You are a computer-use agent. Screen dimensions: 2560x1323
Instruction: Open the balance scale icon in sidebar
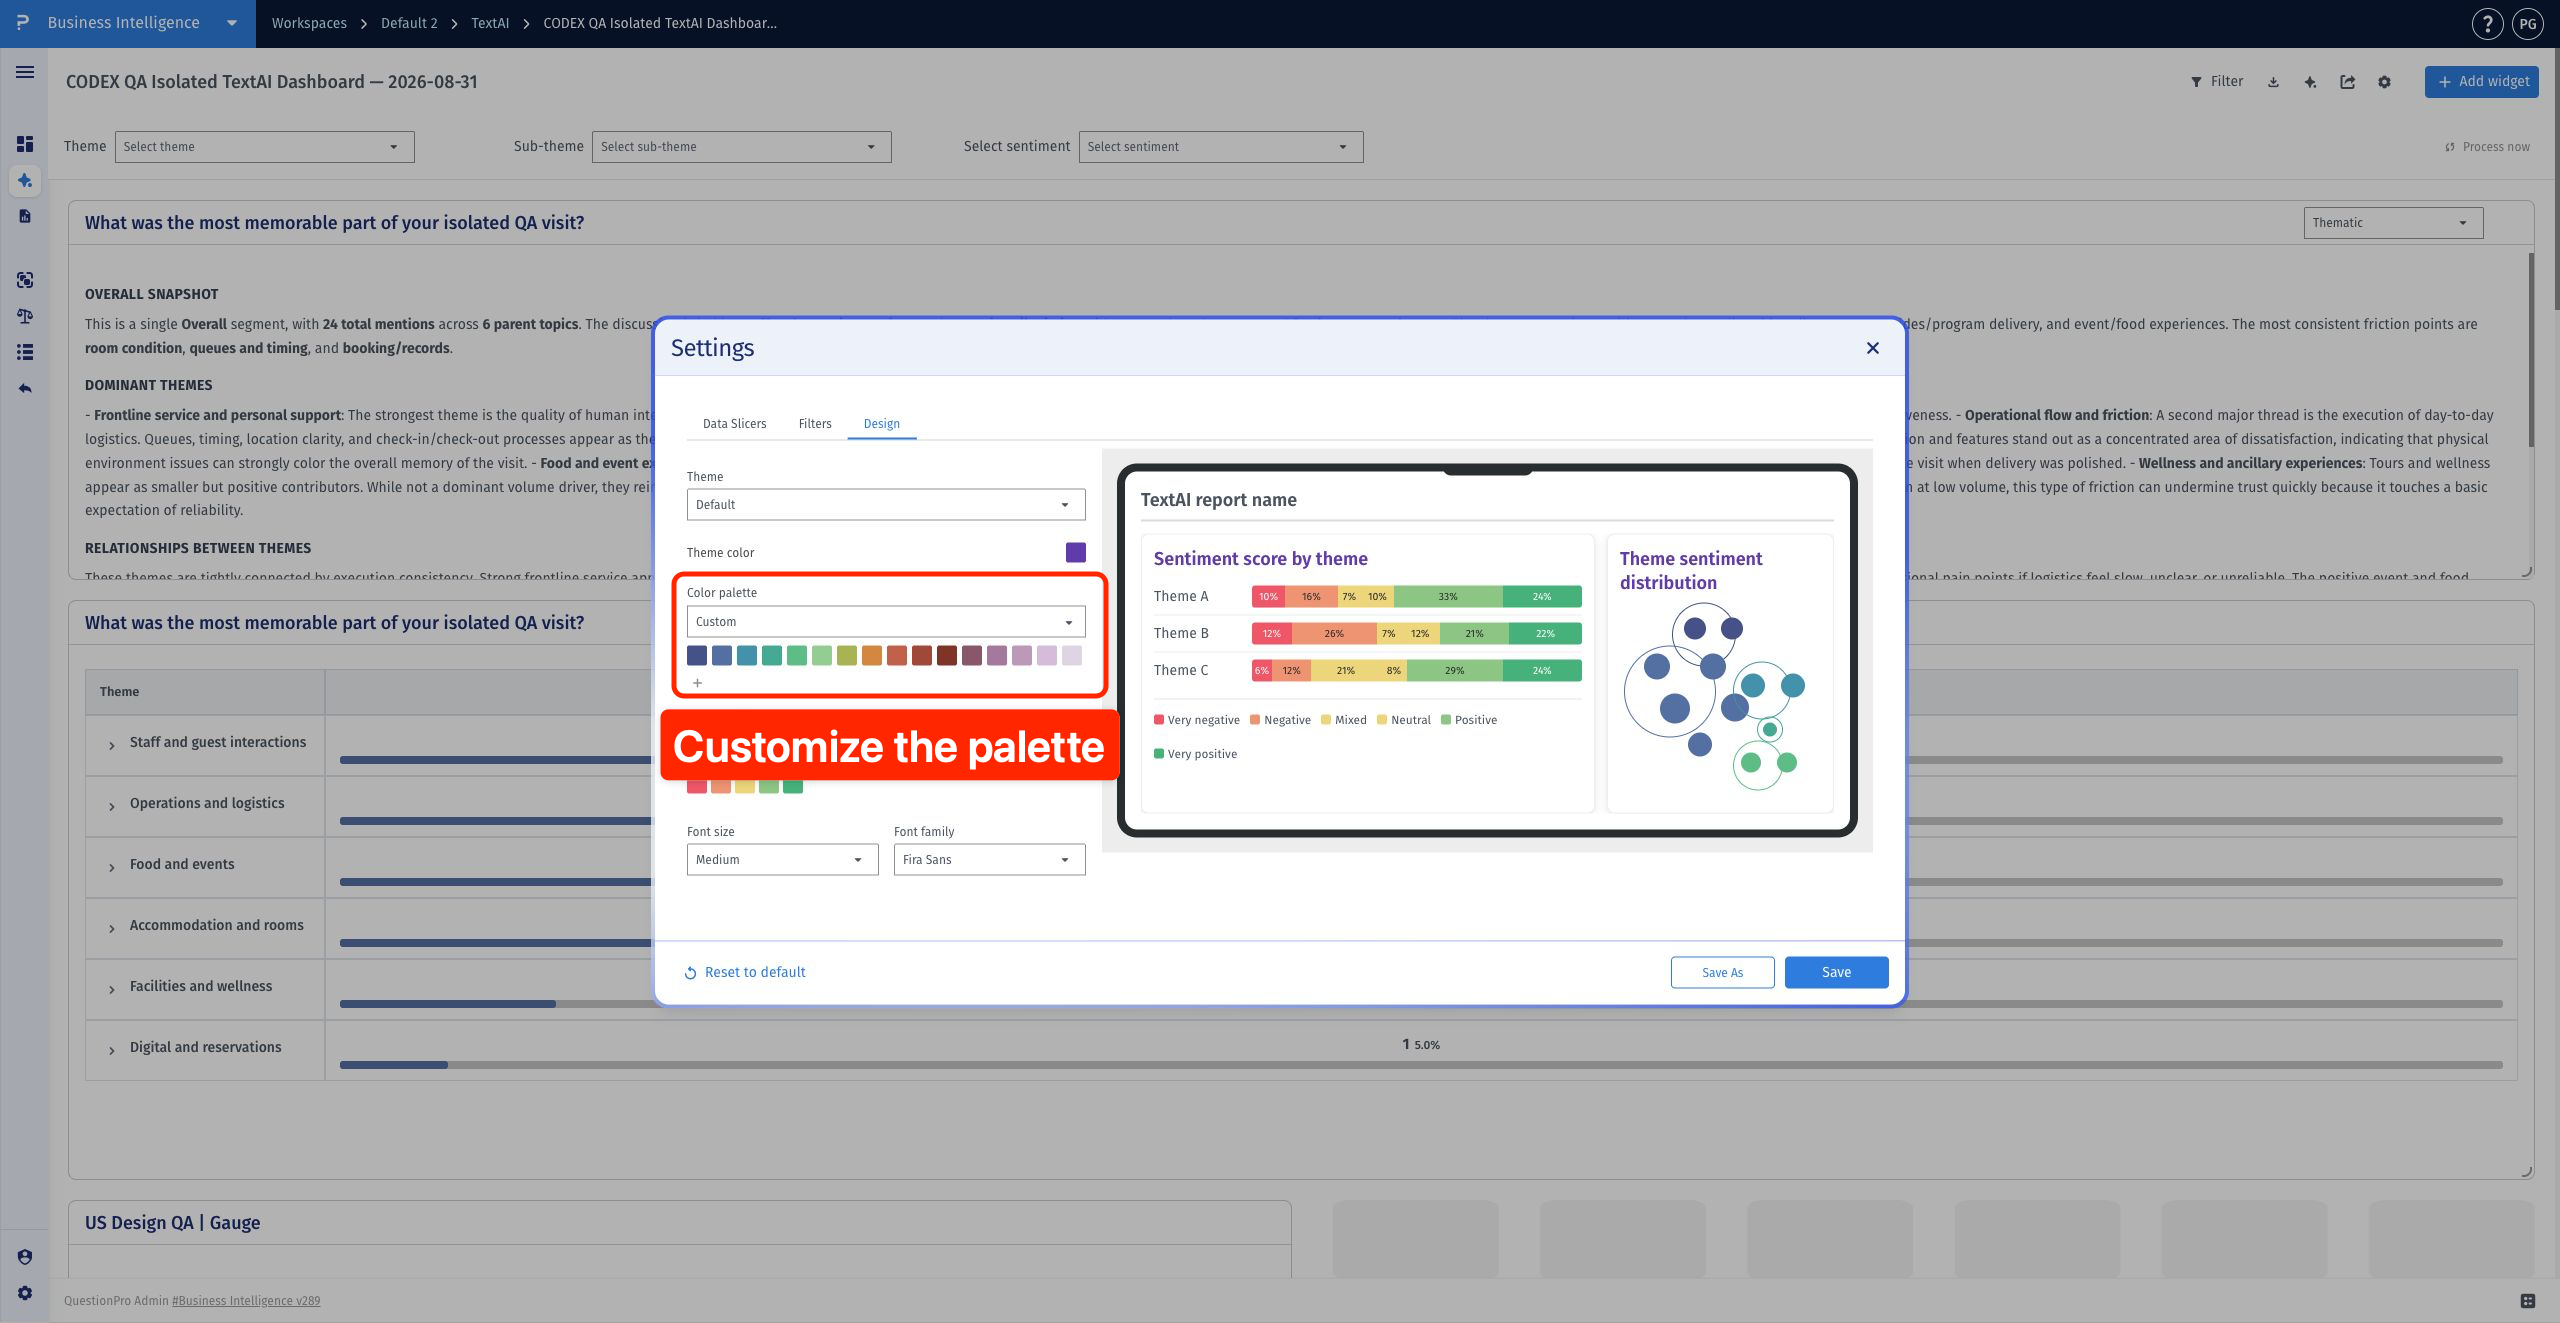[25, 316]
